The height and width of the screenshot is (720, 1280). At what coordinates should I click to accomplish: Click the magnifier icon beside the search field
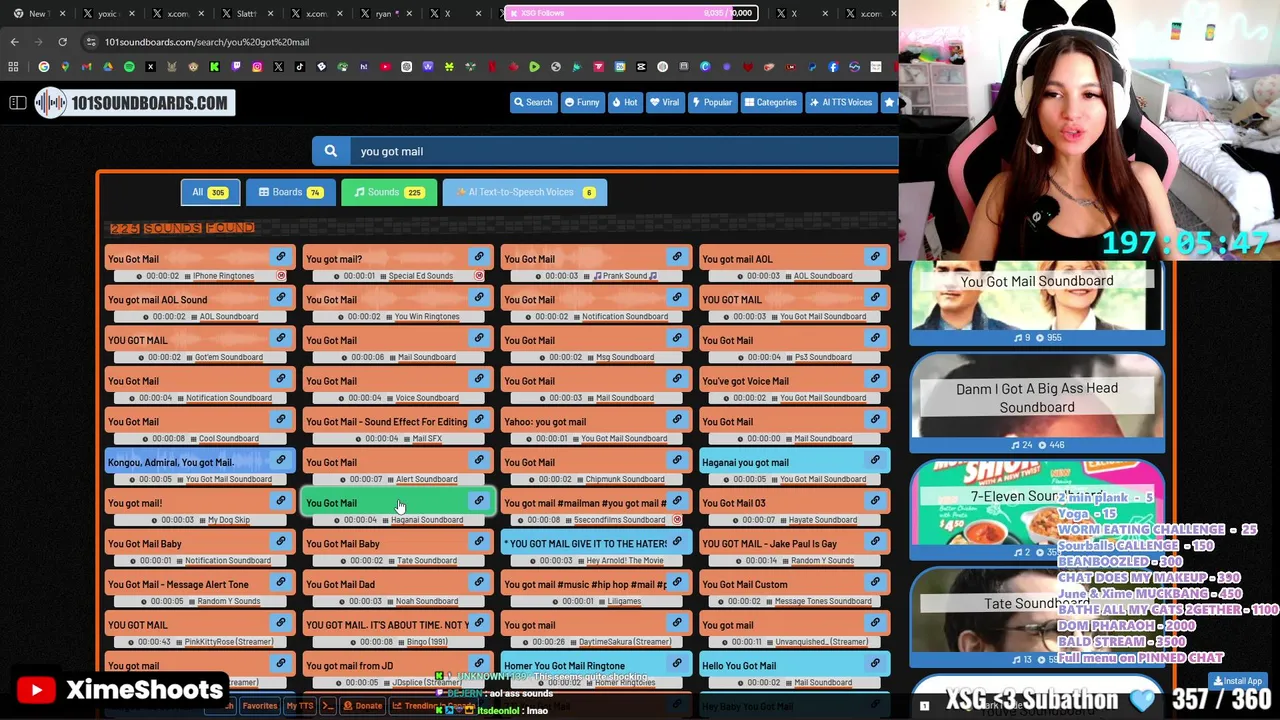tap(331, 151)
